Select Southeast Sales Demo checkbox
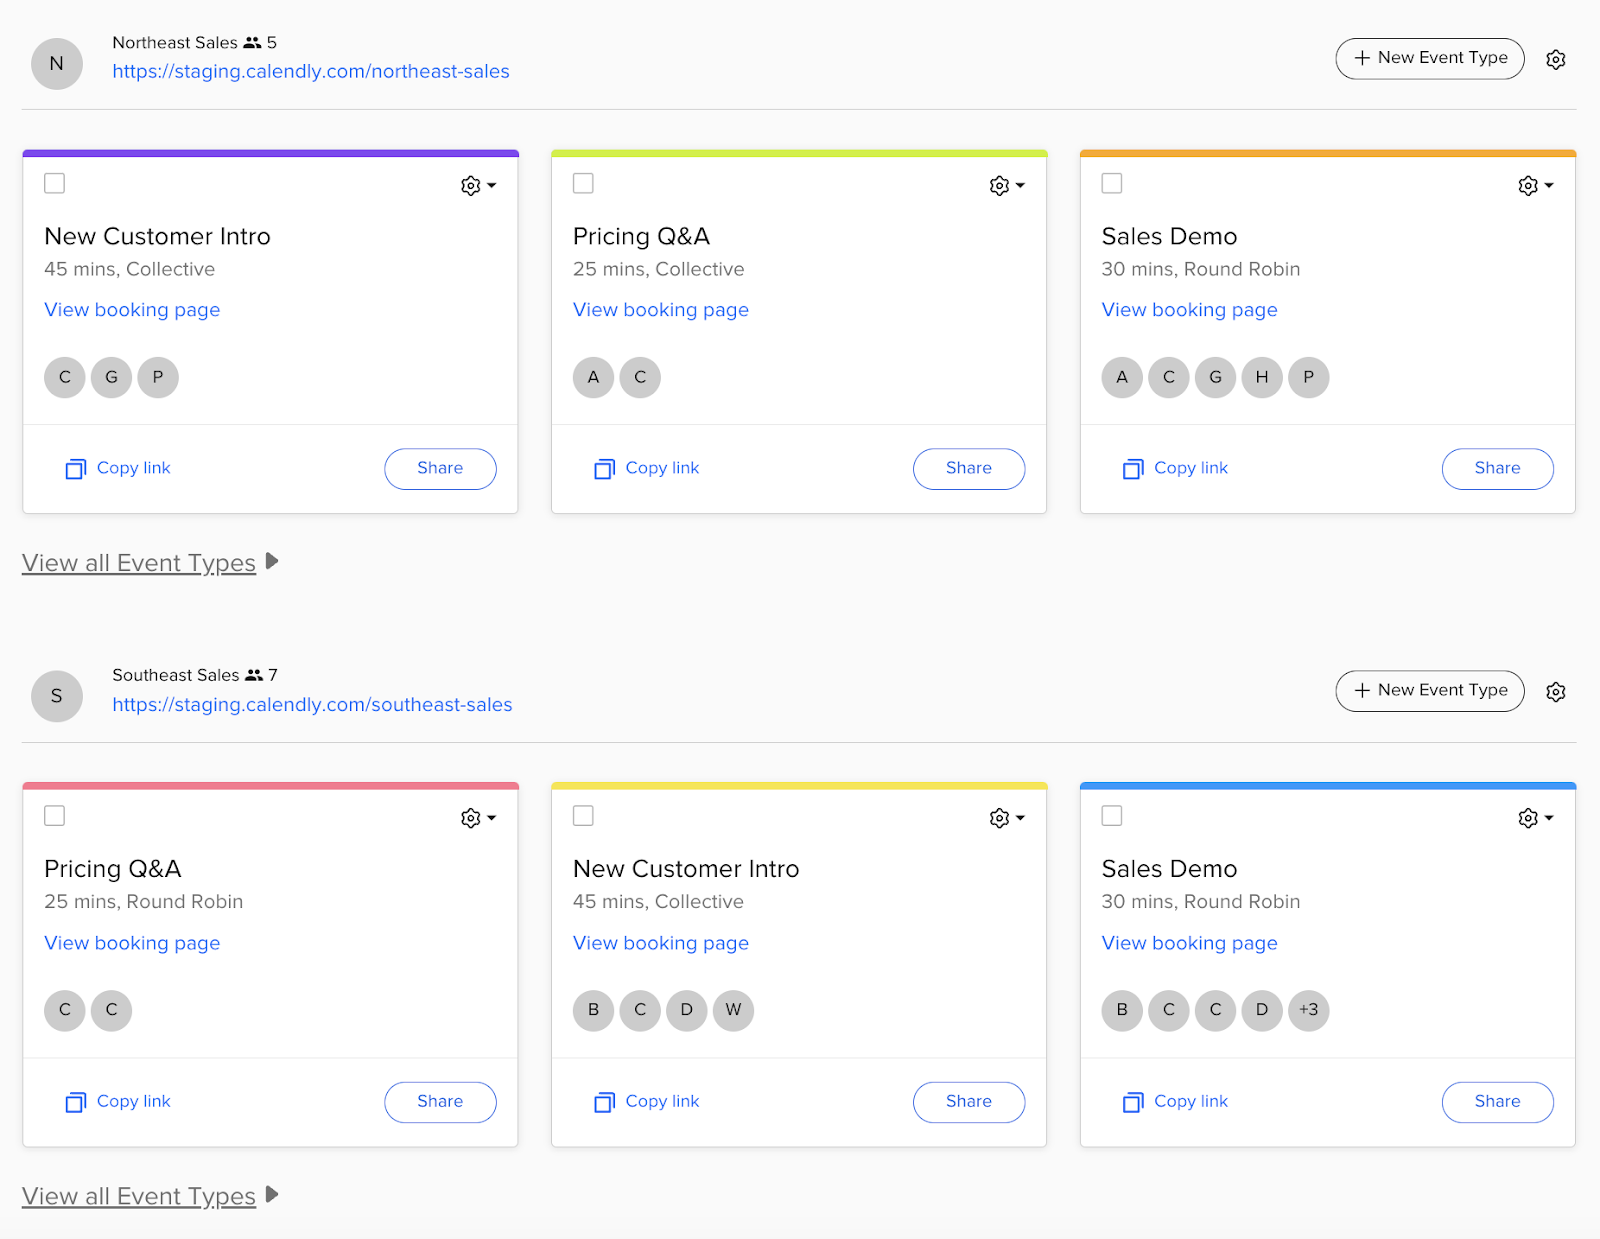This screenshot has height=1239, width=1600. (x=1112, y=816)
